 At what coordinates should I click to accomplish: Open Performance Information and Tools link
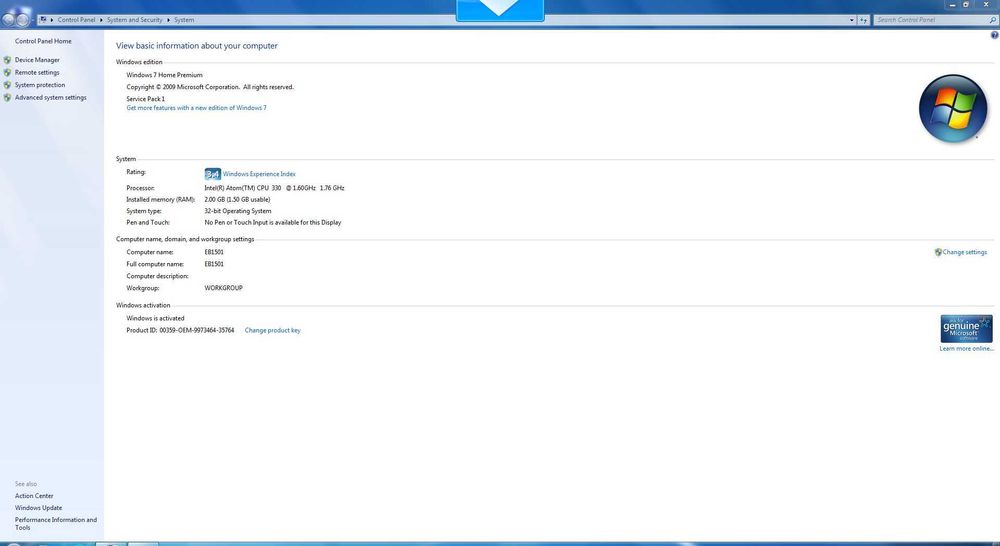(55, 523)
